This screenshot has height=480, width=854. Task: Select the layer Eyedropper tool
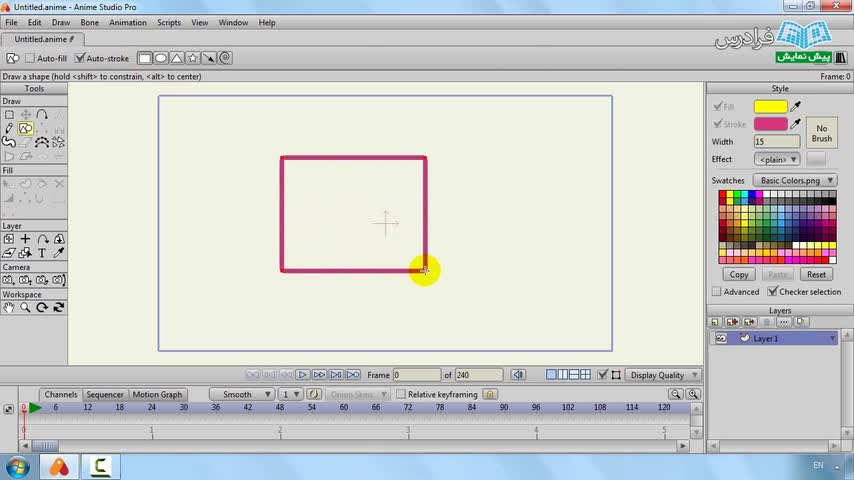(59, 253)
